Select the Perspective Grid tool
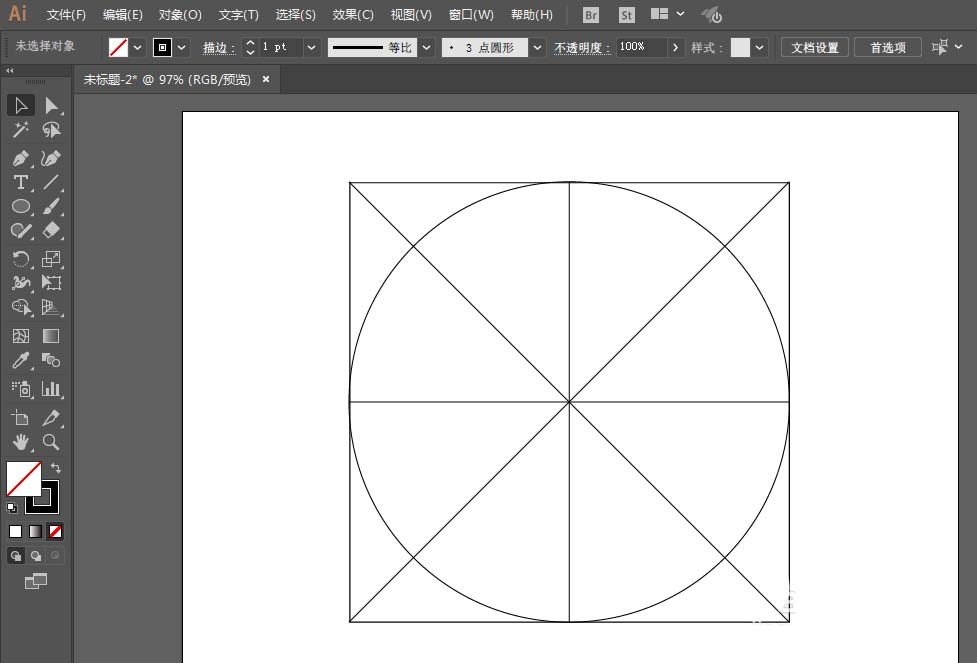 coord(51,307)
